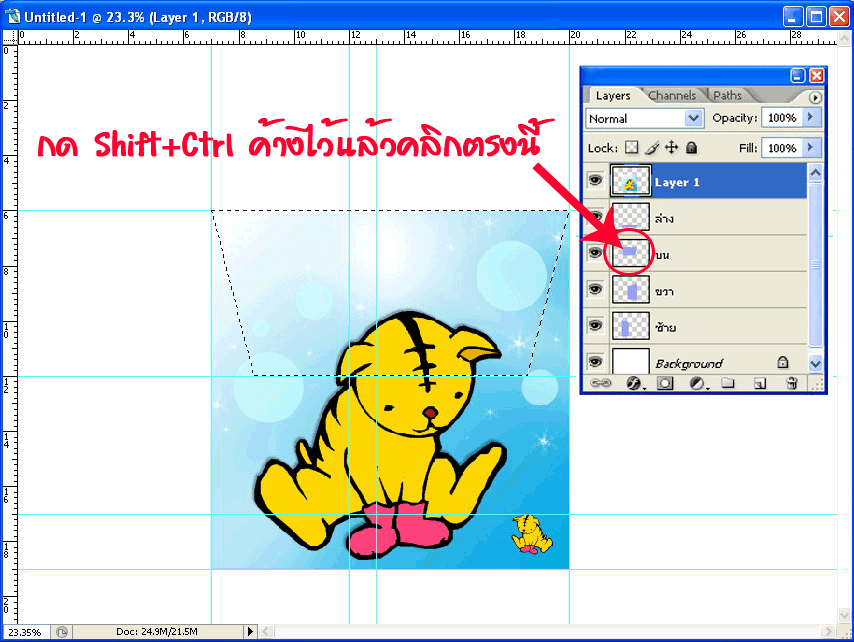Viewport: 854px width, 642px height.
Task: Hide the ซ้าย layer
Action: pos(595,325)
